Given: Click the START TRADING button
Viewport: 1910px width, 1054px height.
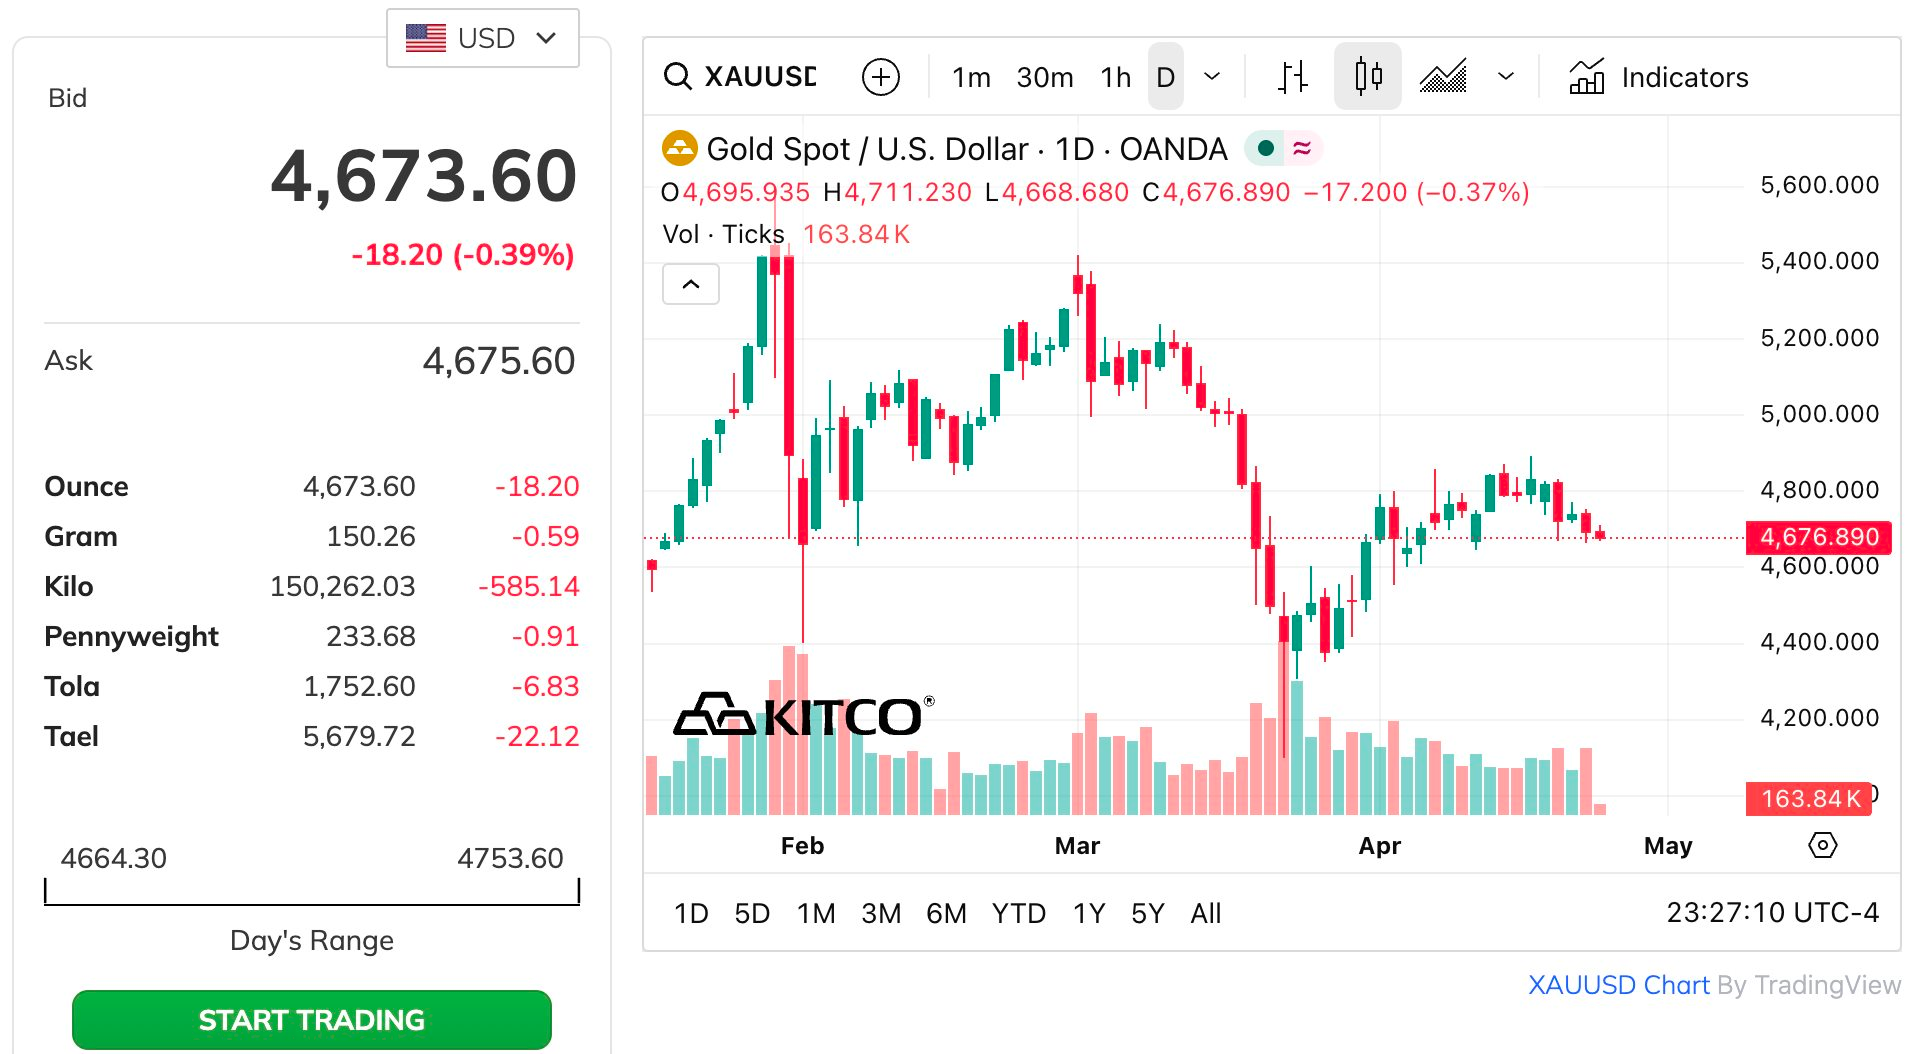Looking at the screenshot, I should point(311,1020).
